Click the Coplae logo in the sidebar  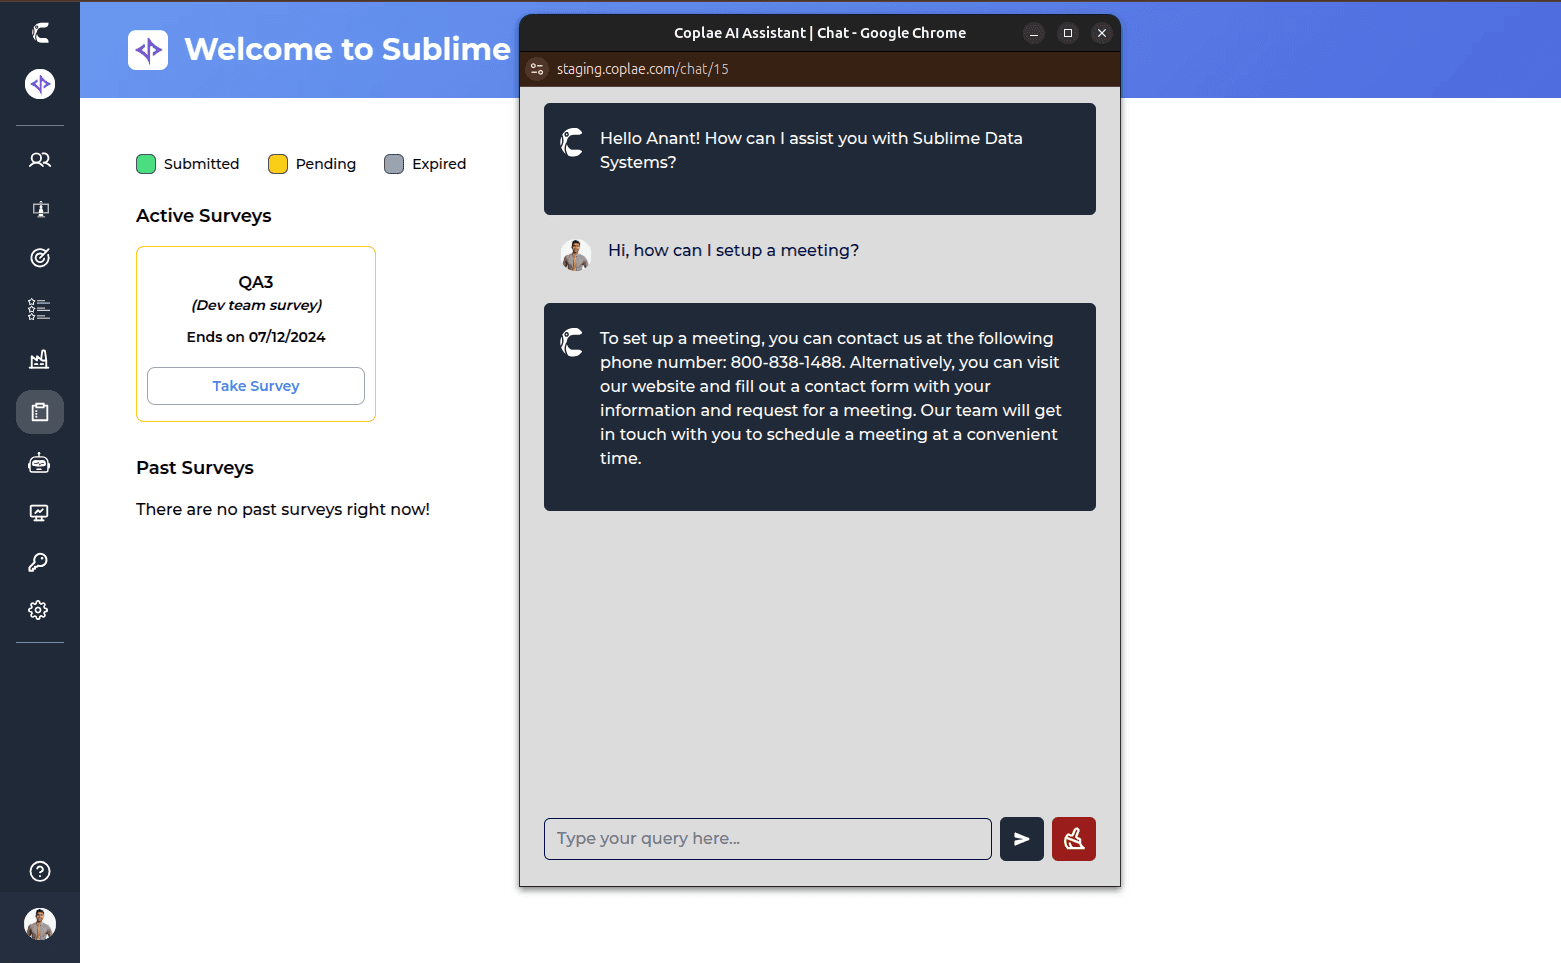[x=40, y=33]
